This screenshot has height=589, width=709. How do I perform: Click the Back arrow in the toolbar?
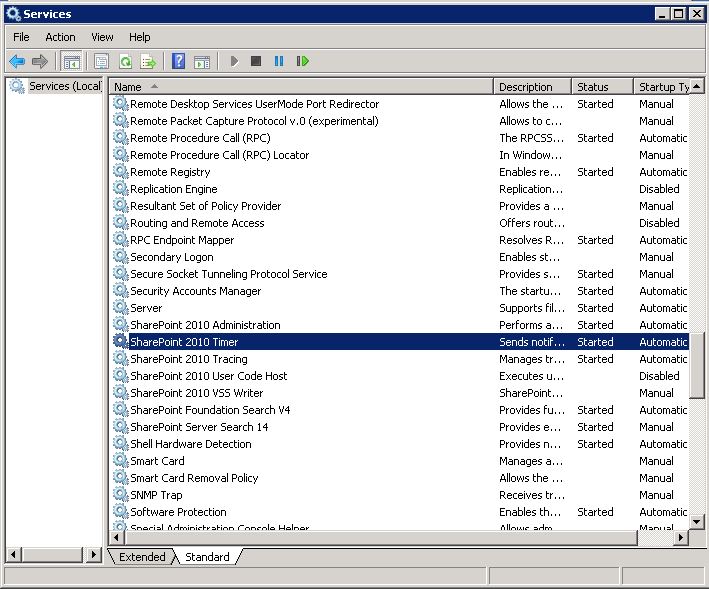click(x=17, y=61)
